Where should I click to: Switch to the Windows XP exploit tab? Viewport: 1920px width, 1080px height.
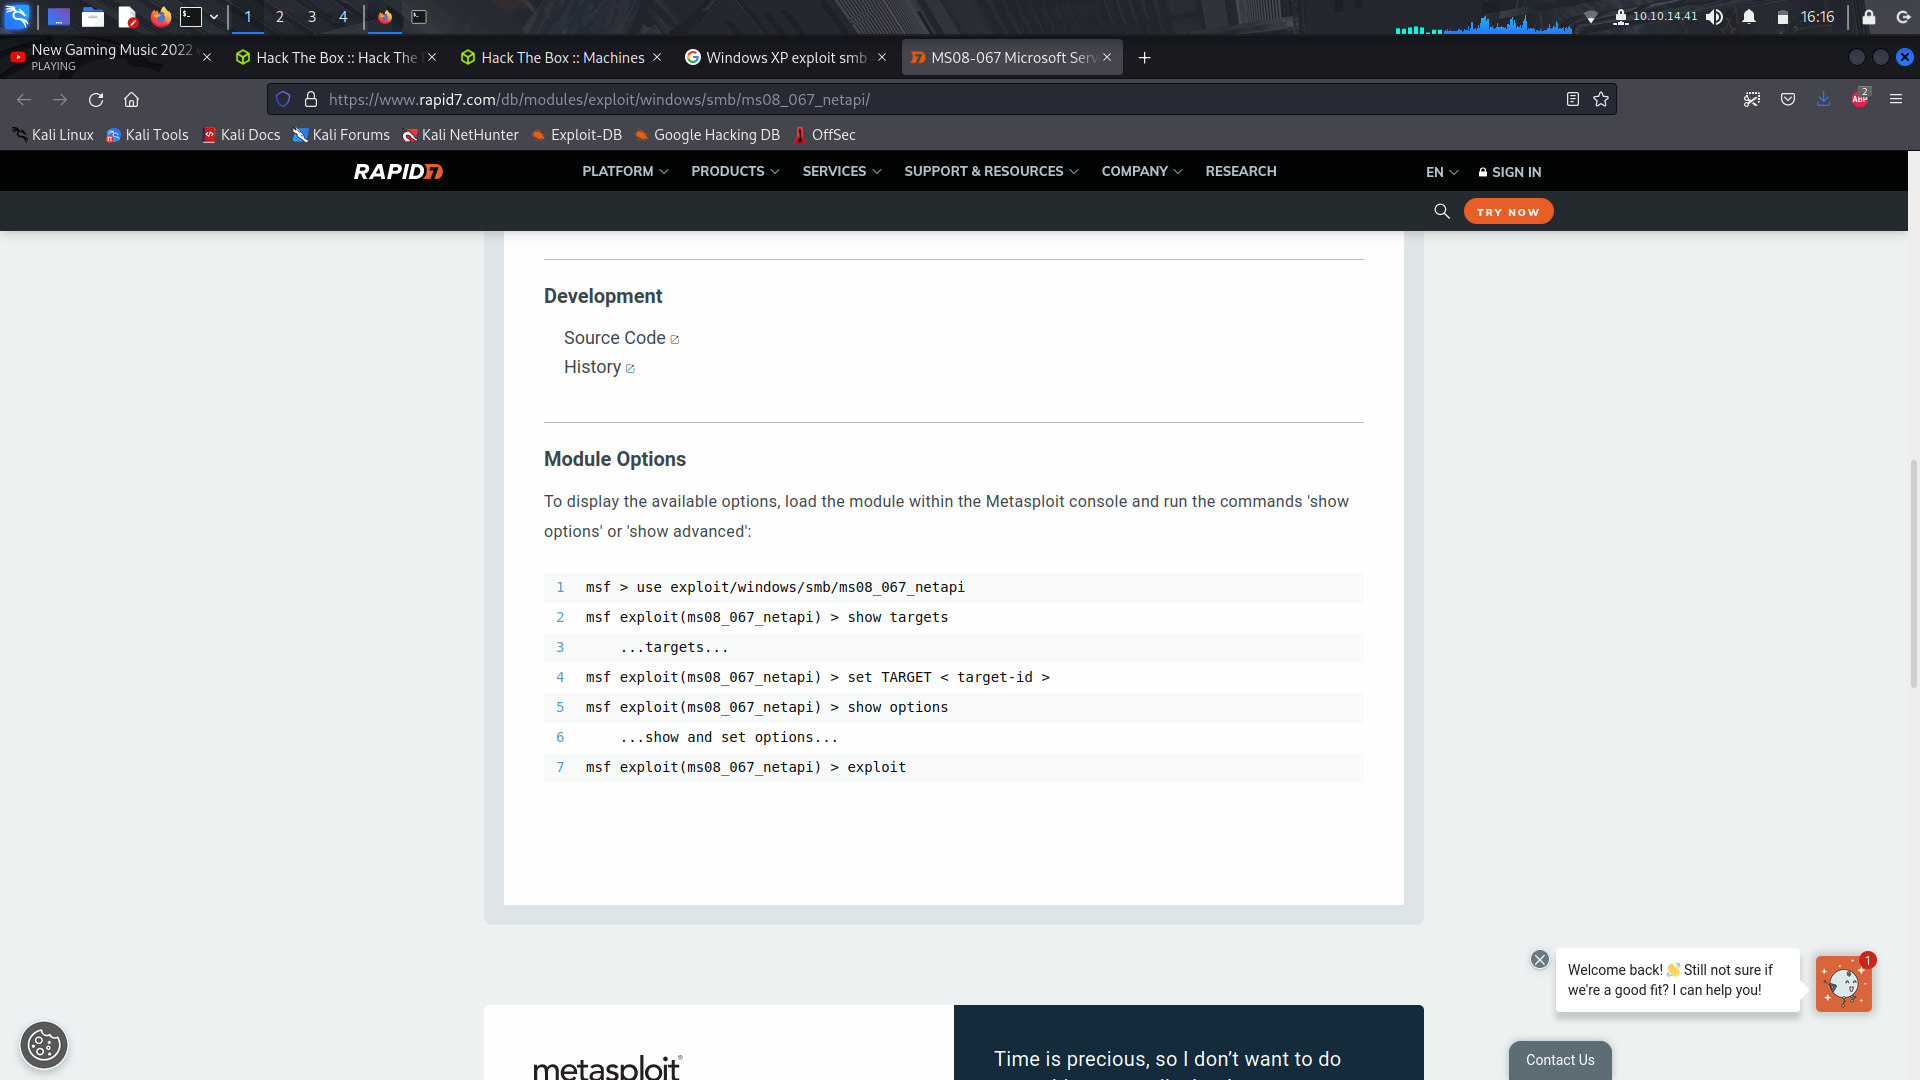click(x=786, y=57)
